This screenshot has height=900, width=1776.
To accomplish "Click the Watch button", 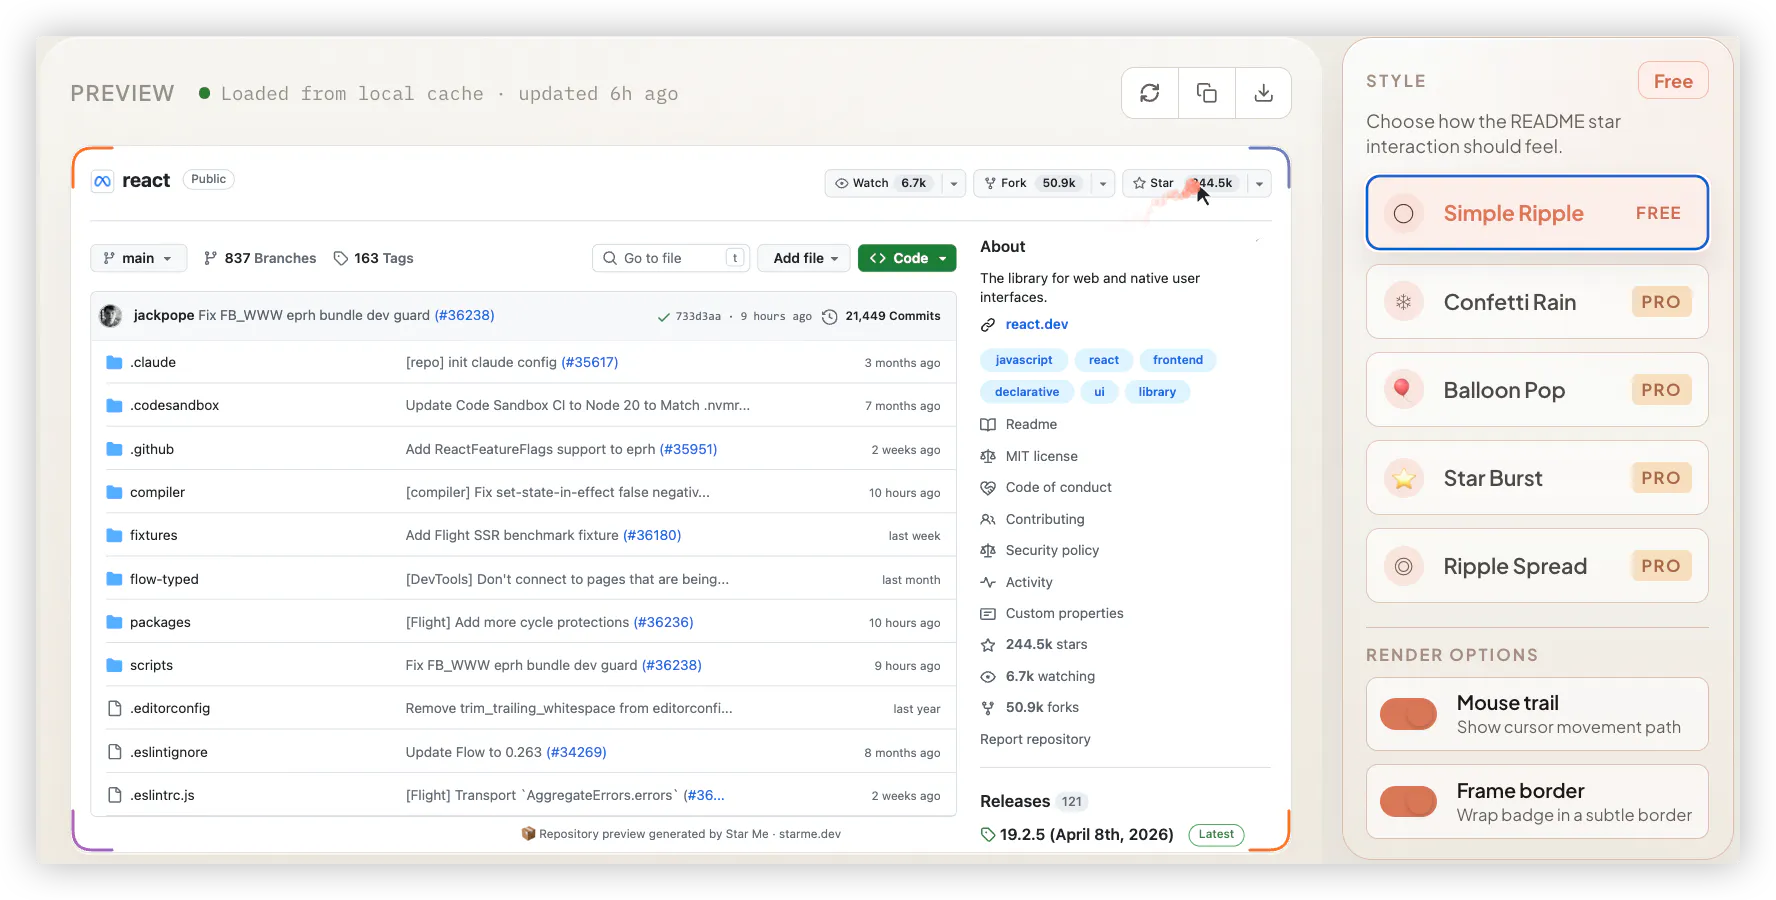I will coord(883,183).
